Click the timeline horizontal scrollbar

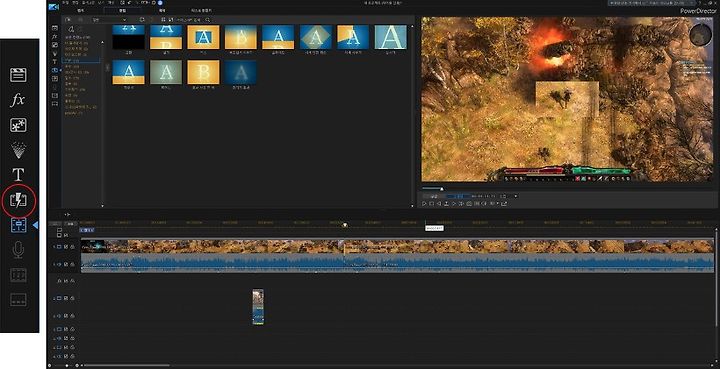click(x=127, y=366)
